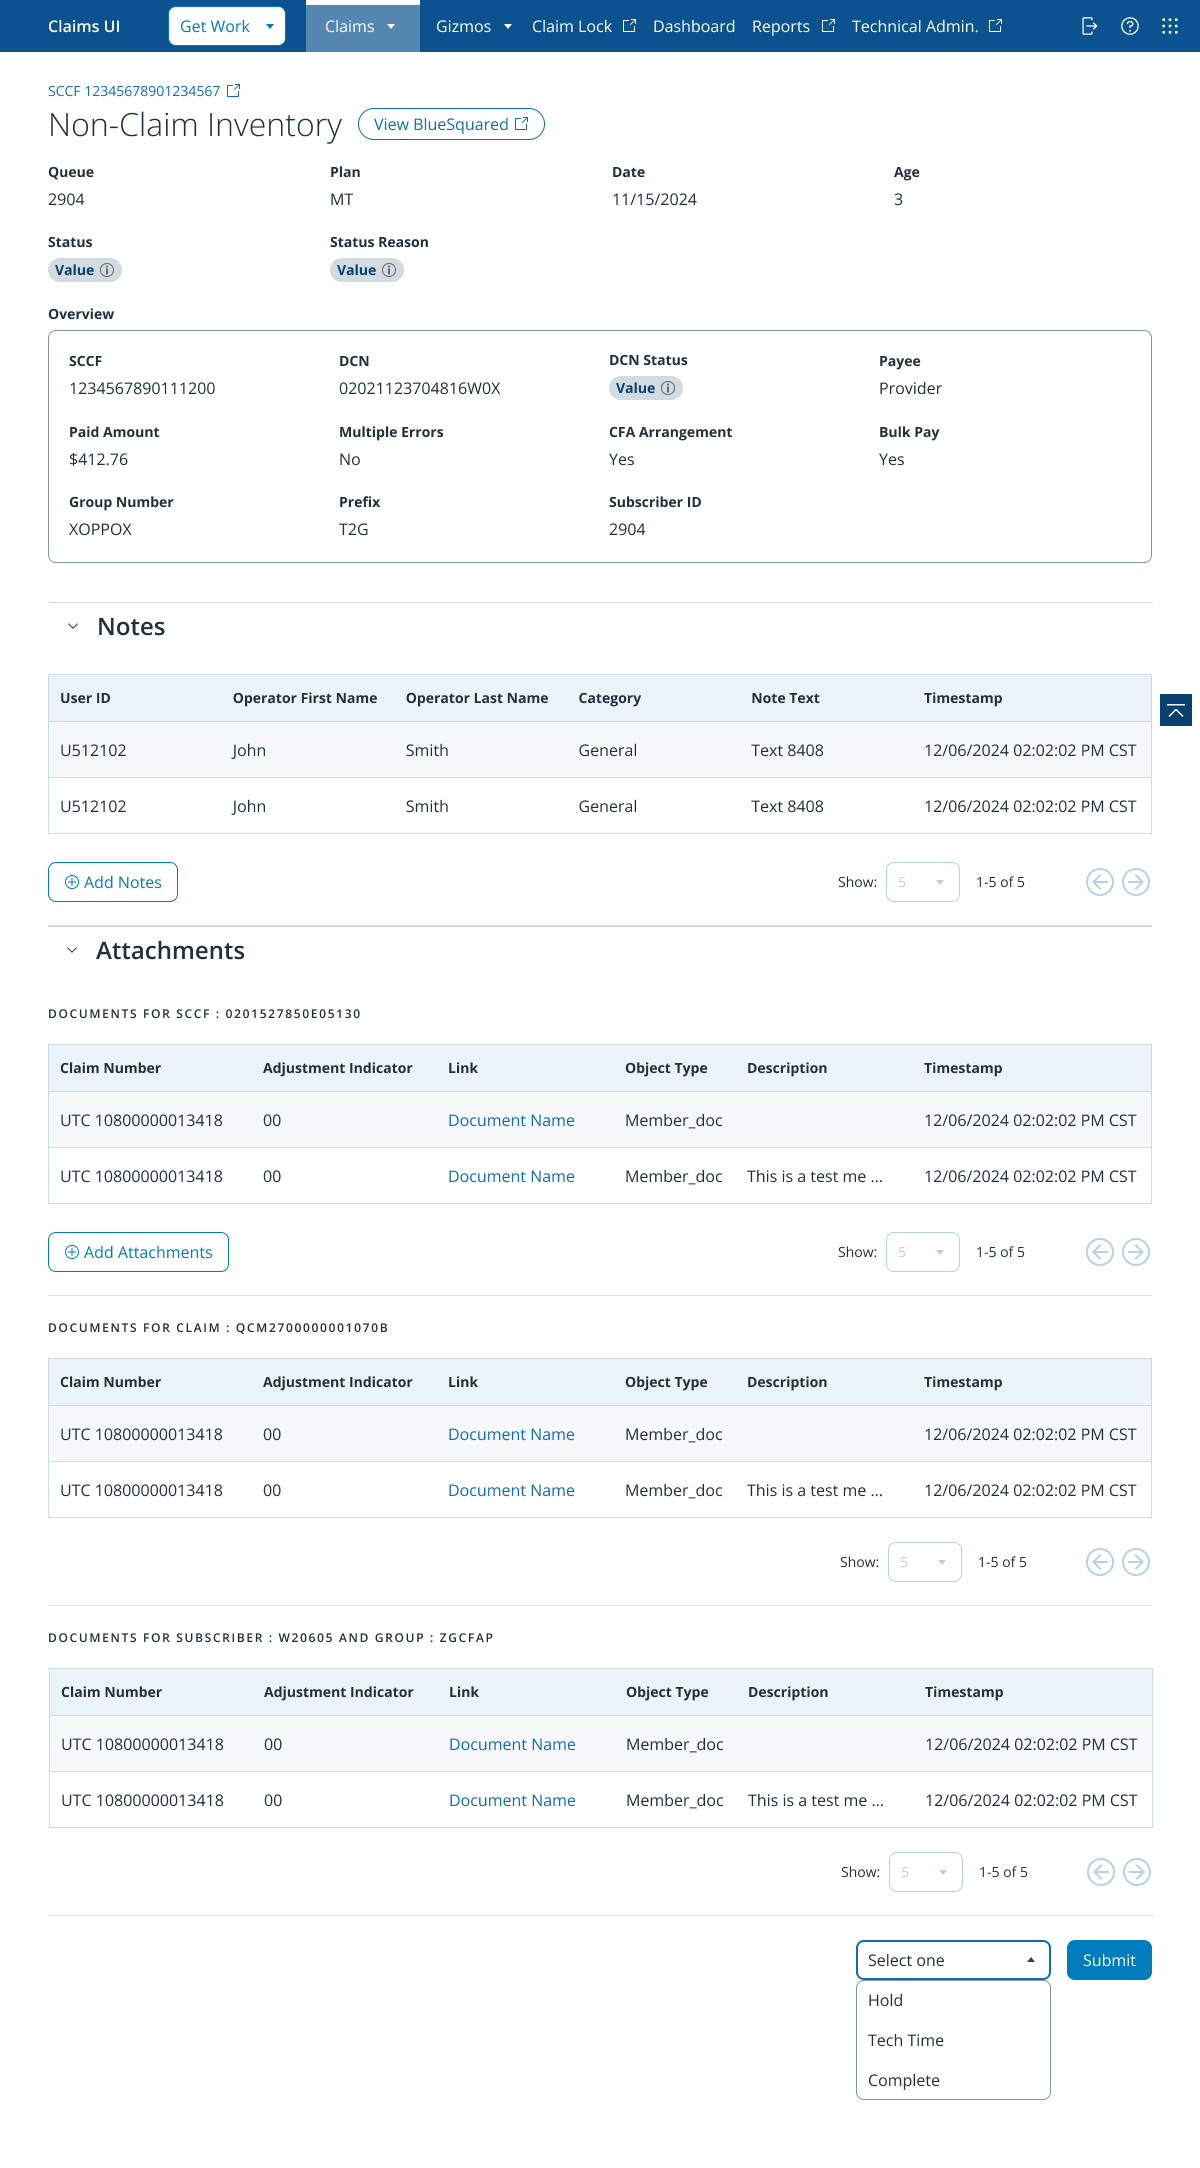Click Category column header in Notes table

609,698
